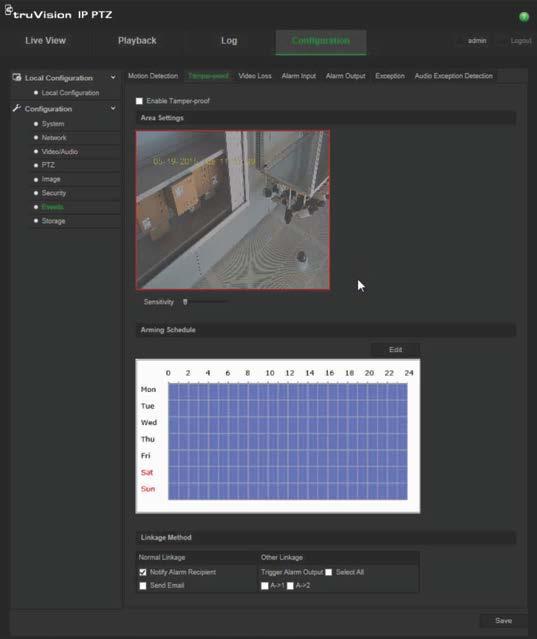Enable alarm output A->1 checkbox
Screen dimensions: 537x639
(x=265, y=586)
